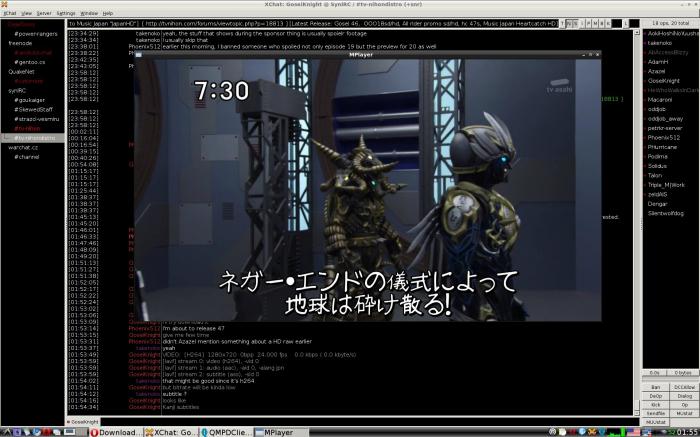The image size is (700, 437).
Task: Switch to the MPlayer taskbar entry
Action: pos(281,432)
